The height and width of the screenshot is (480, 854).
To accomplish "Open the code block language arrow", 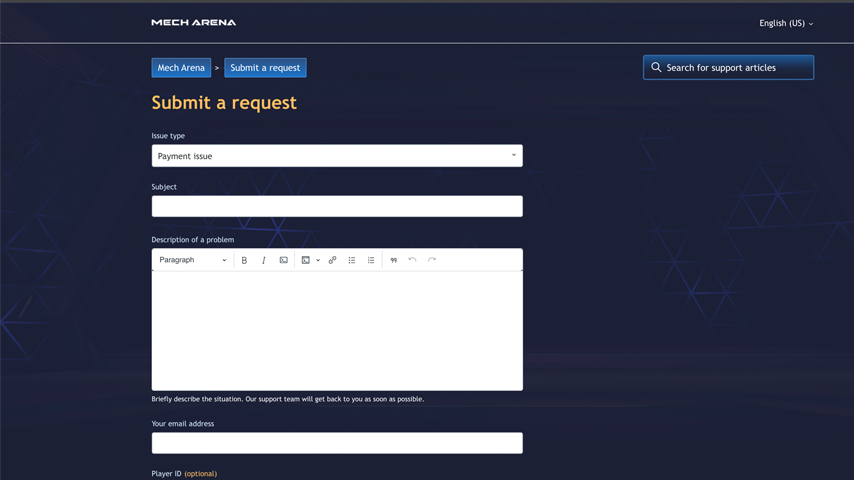I will tap(318, 260).
